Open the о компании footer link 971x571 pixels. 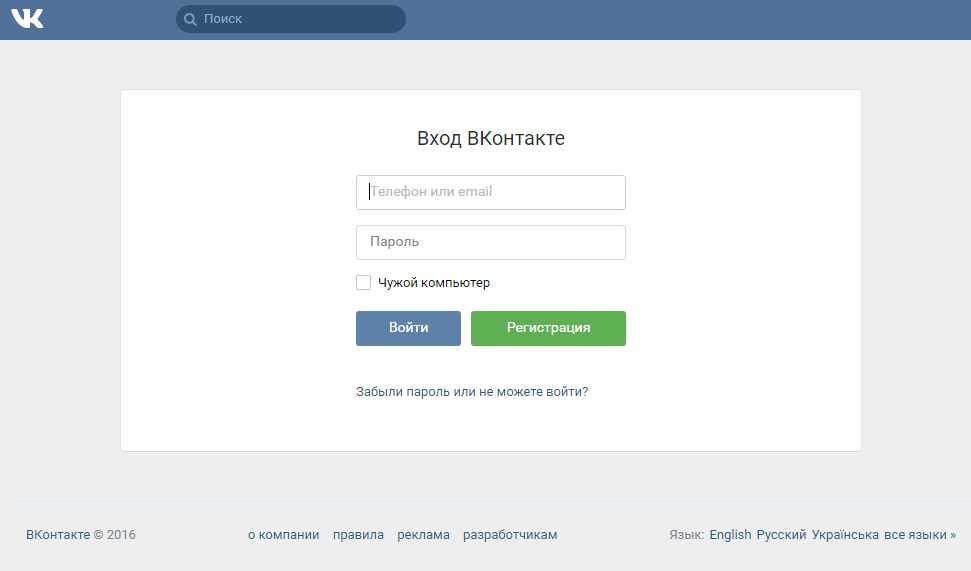284,535
